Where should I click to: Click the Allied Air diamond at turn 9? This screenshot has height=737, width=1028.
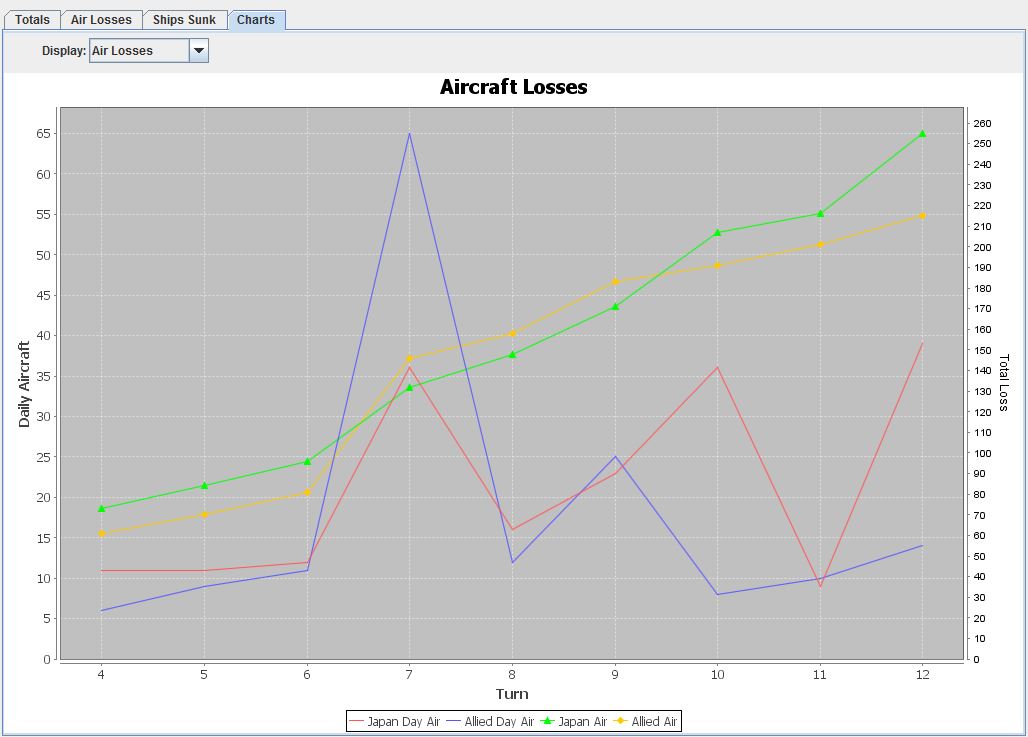point(615,282)
